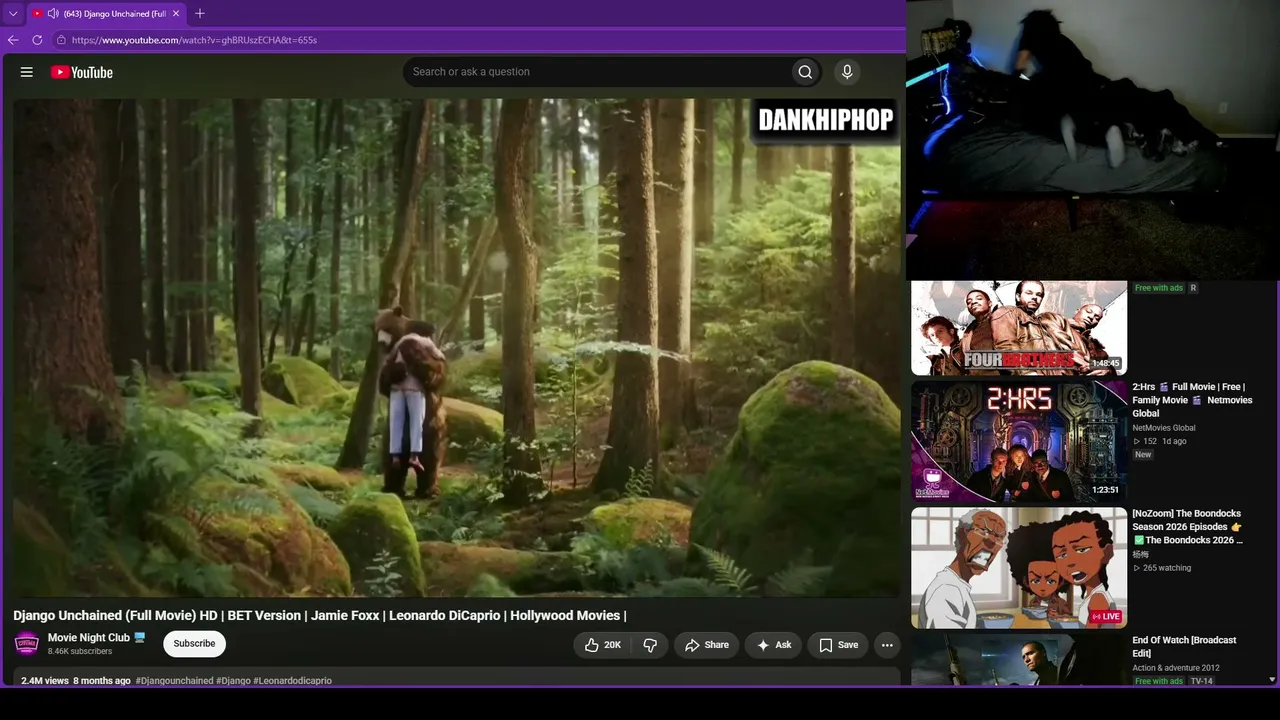The width and height of the screenshot is (1280, 720).
Task: Reload the page with the refresh icon
Action: tap(37, 40)
